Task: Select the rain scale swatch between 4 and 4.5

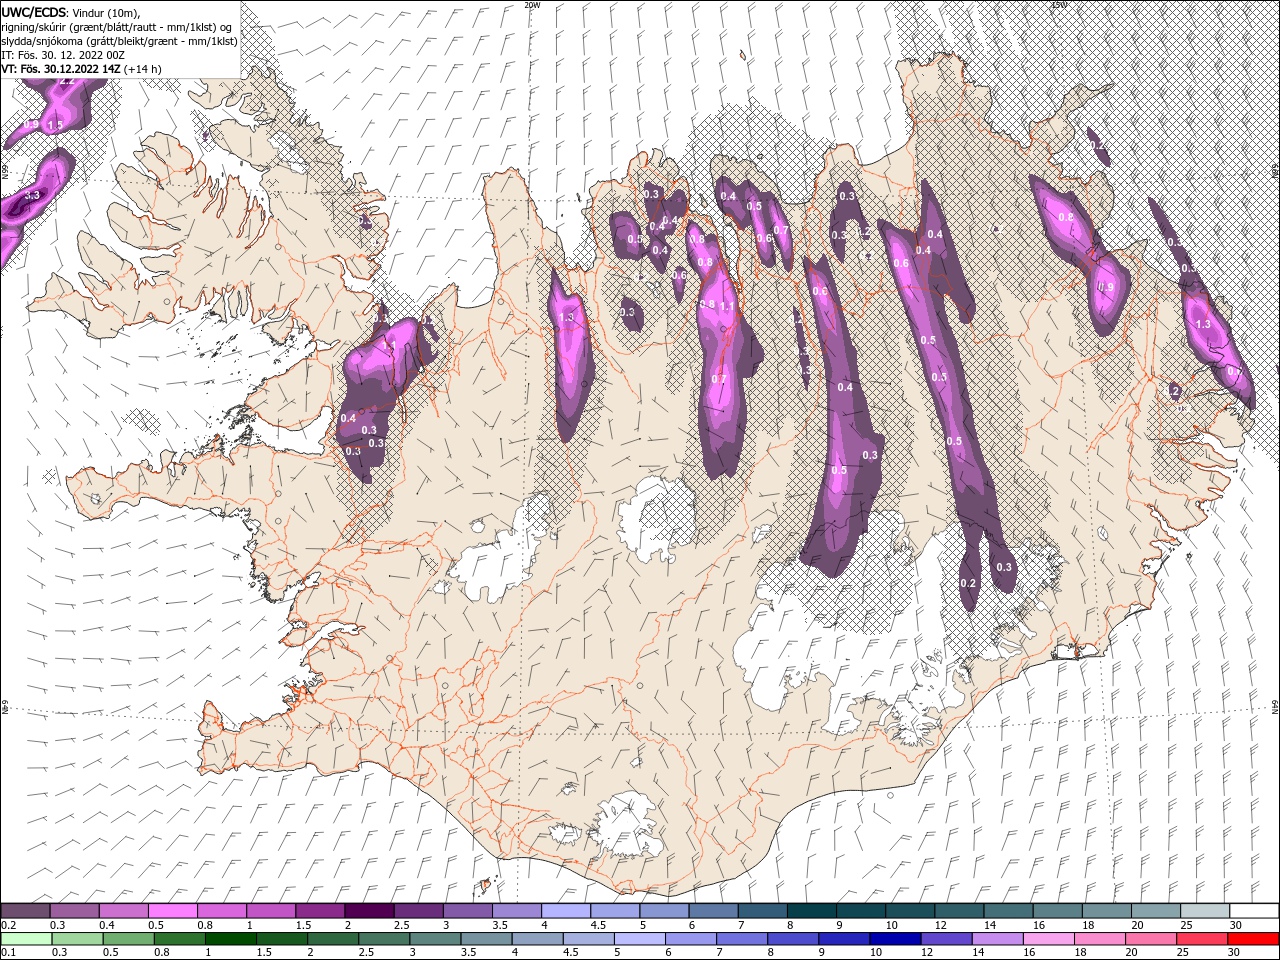Action: coord(537,938)
